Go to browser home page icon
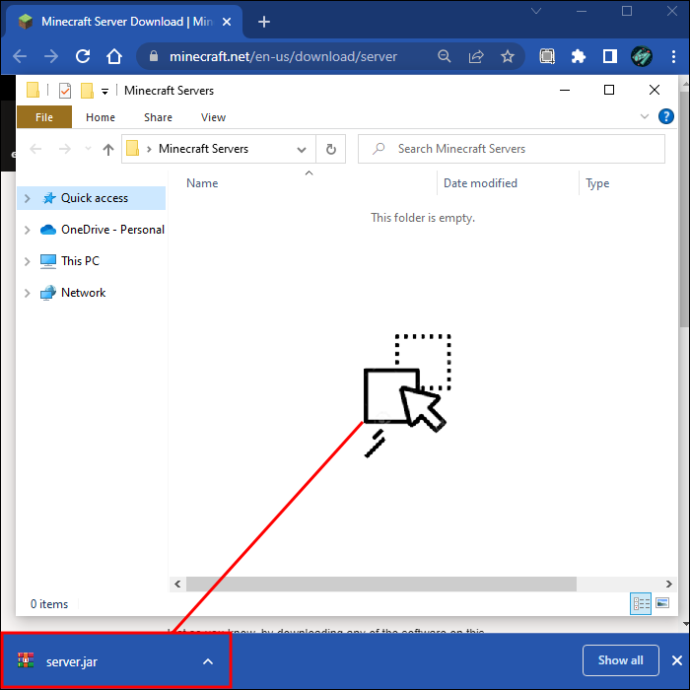Screen dimensions: 690x690 click(114, 56)
